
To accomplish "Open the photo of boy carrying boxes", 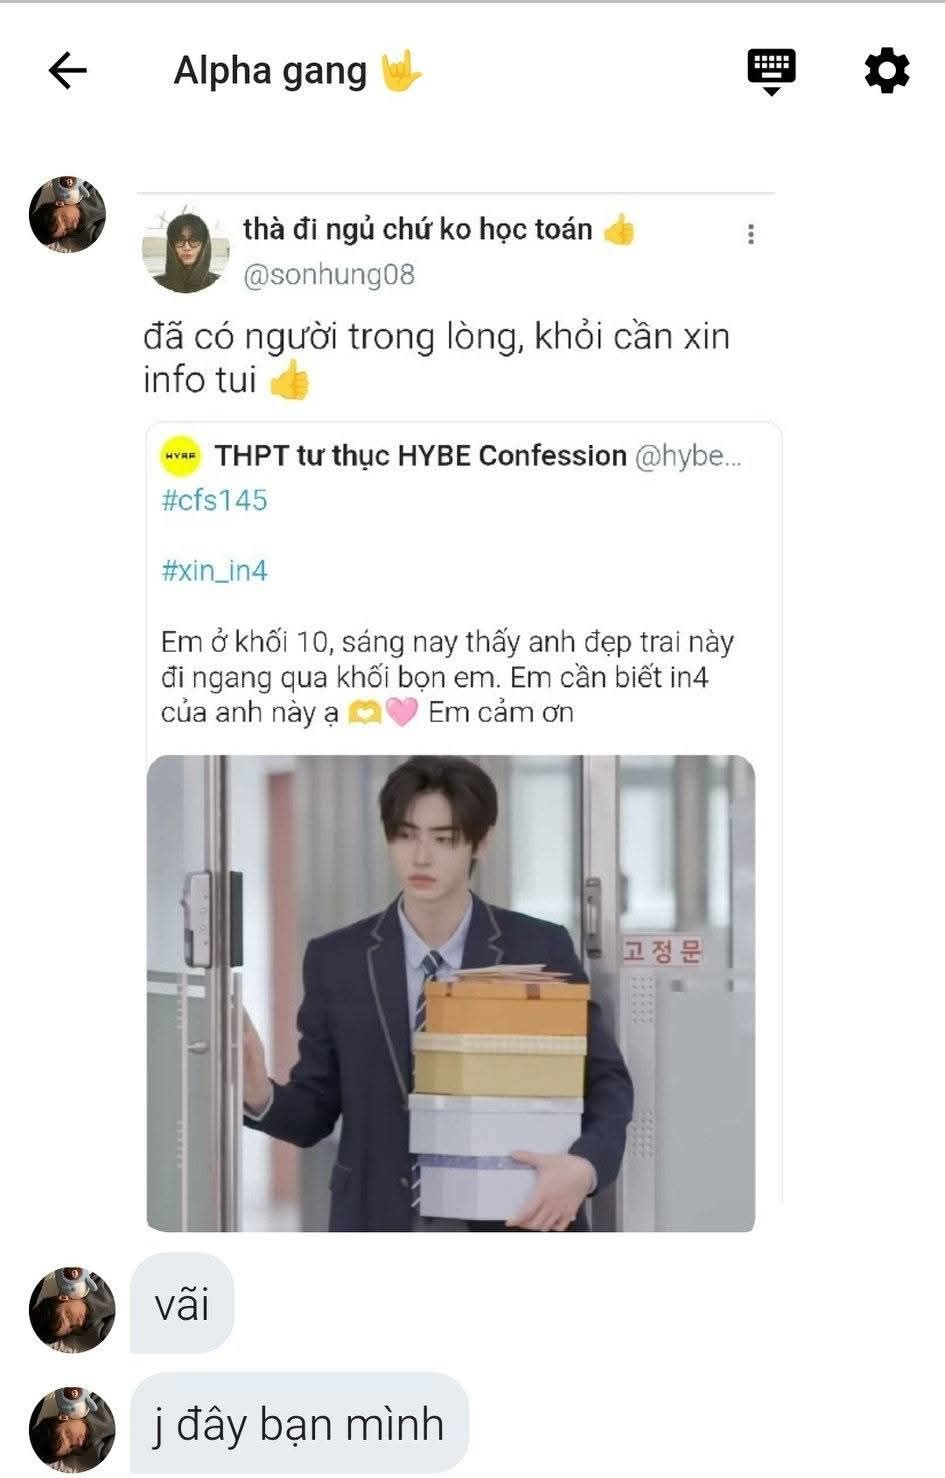I will click(x=451, y=993).
